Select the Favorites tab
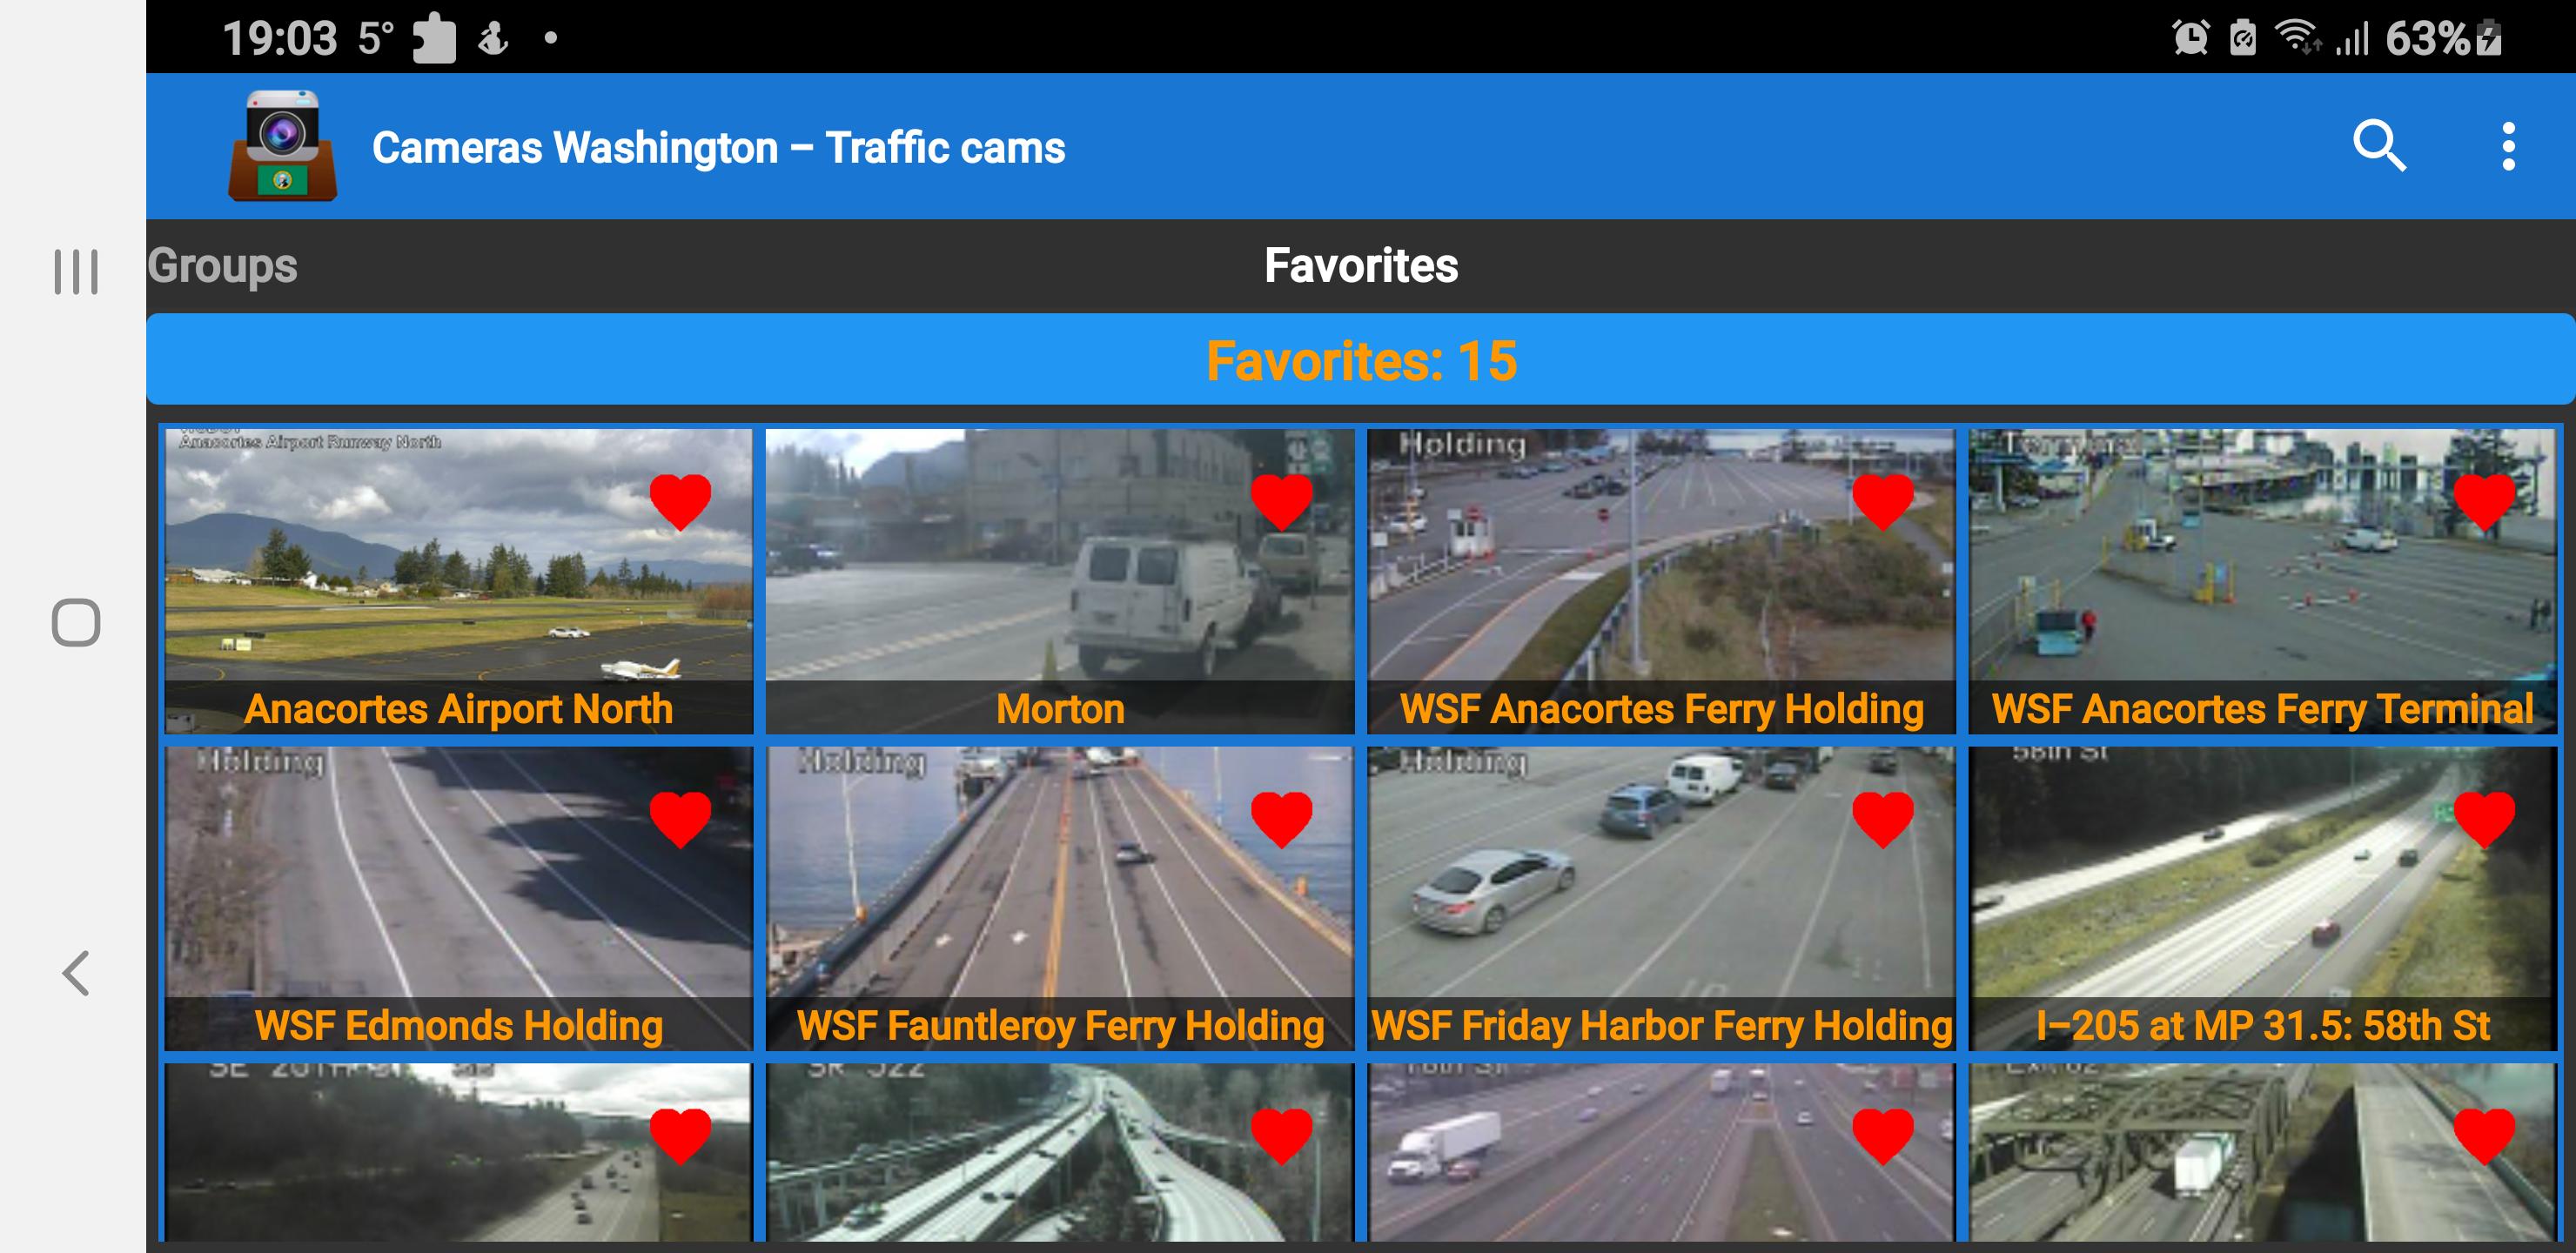The width and height of the screenshot is (2576, 1253). click(x=1361, y=266)
